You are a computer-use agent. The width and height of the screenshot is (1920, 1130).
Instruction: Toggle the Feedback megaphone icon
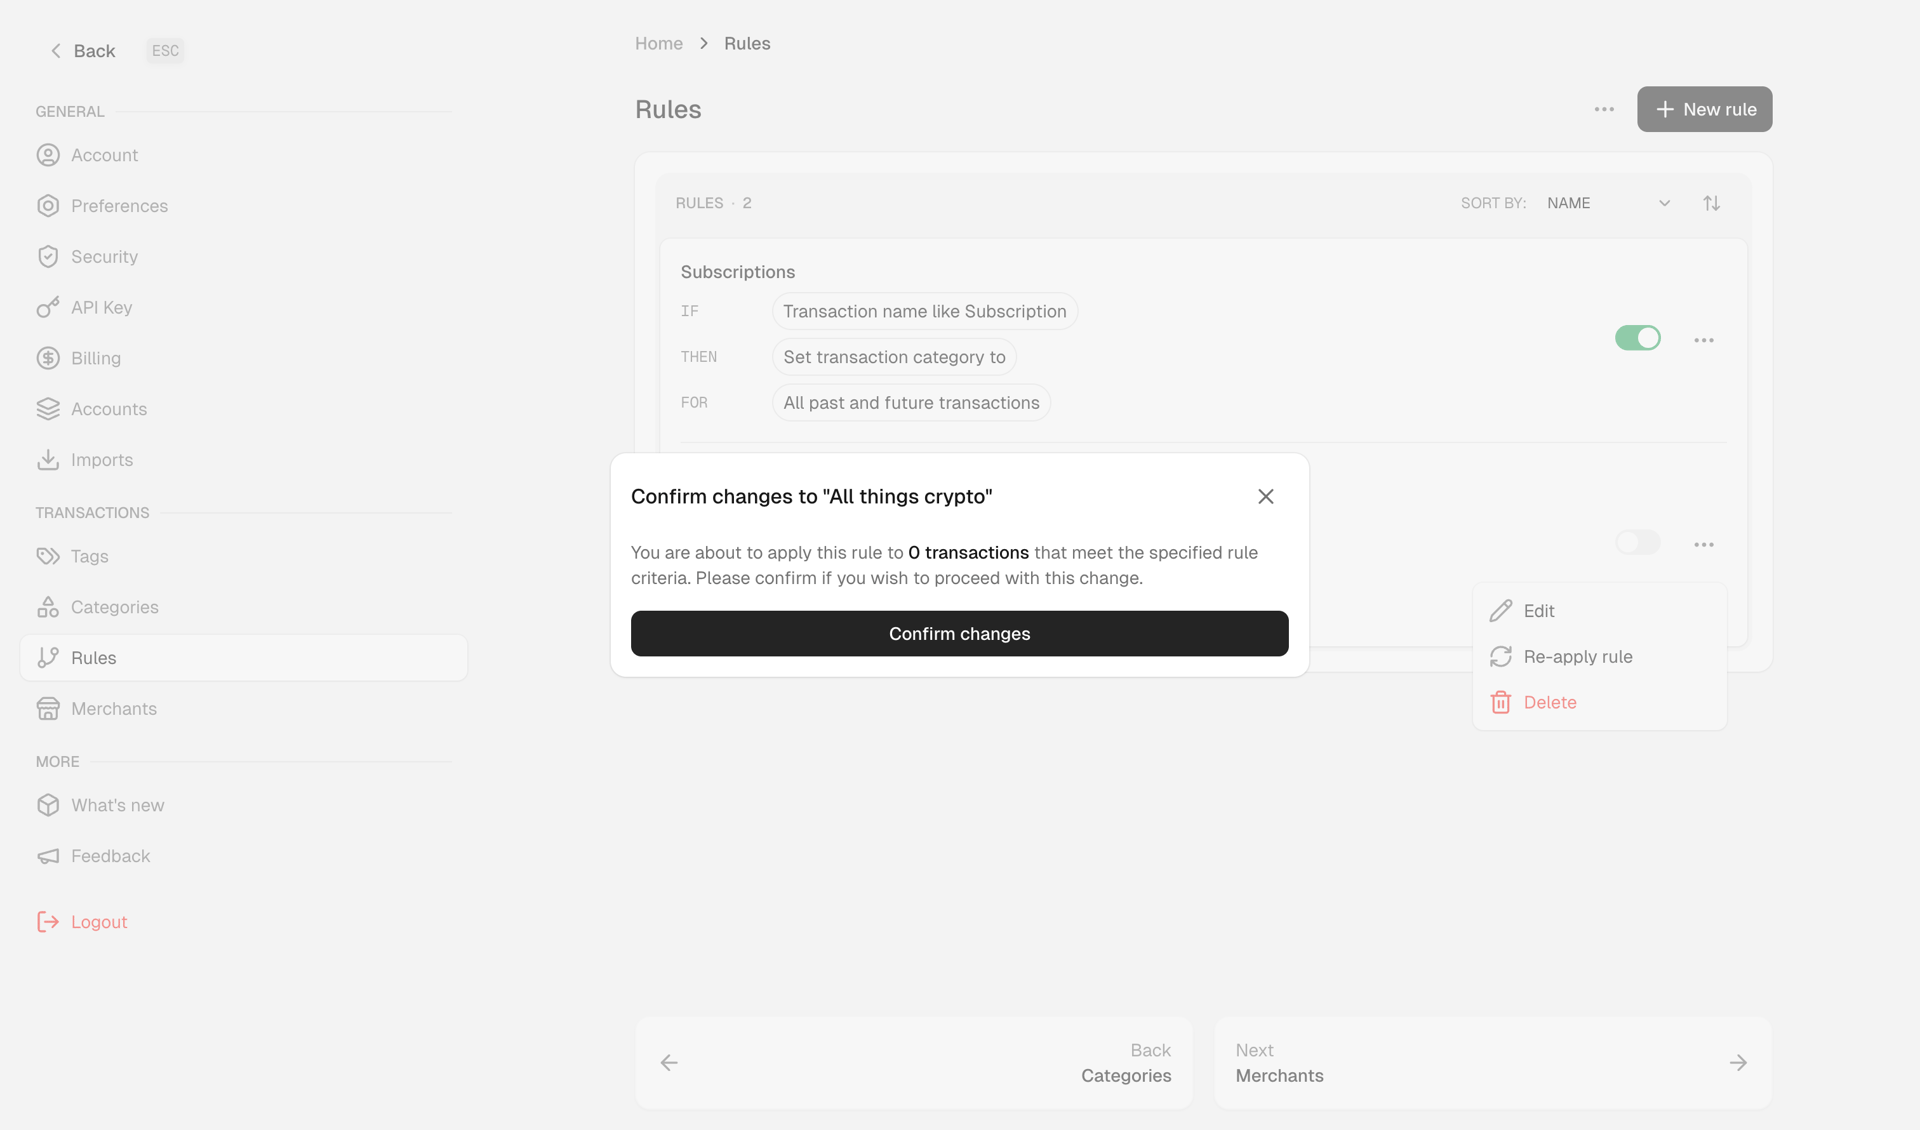49,856
